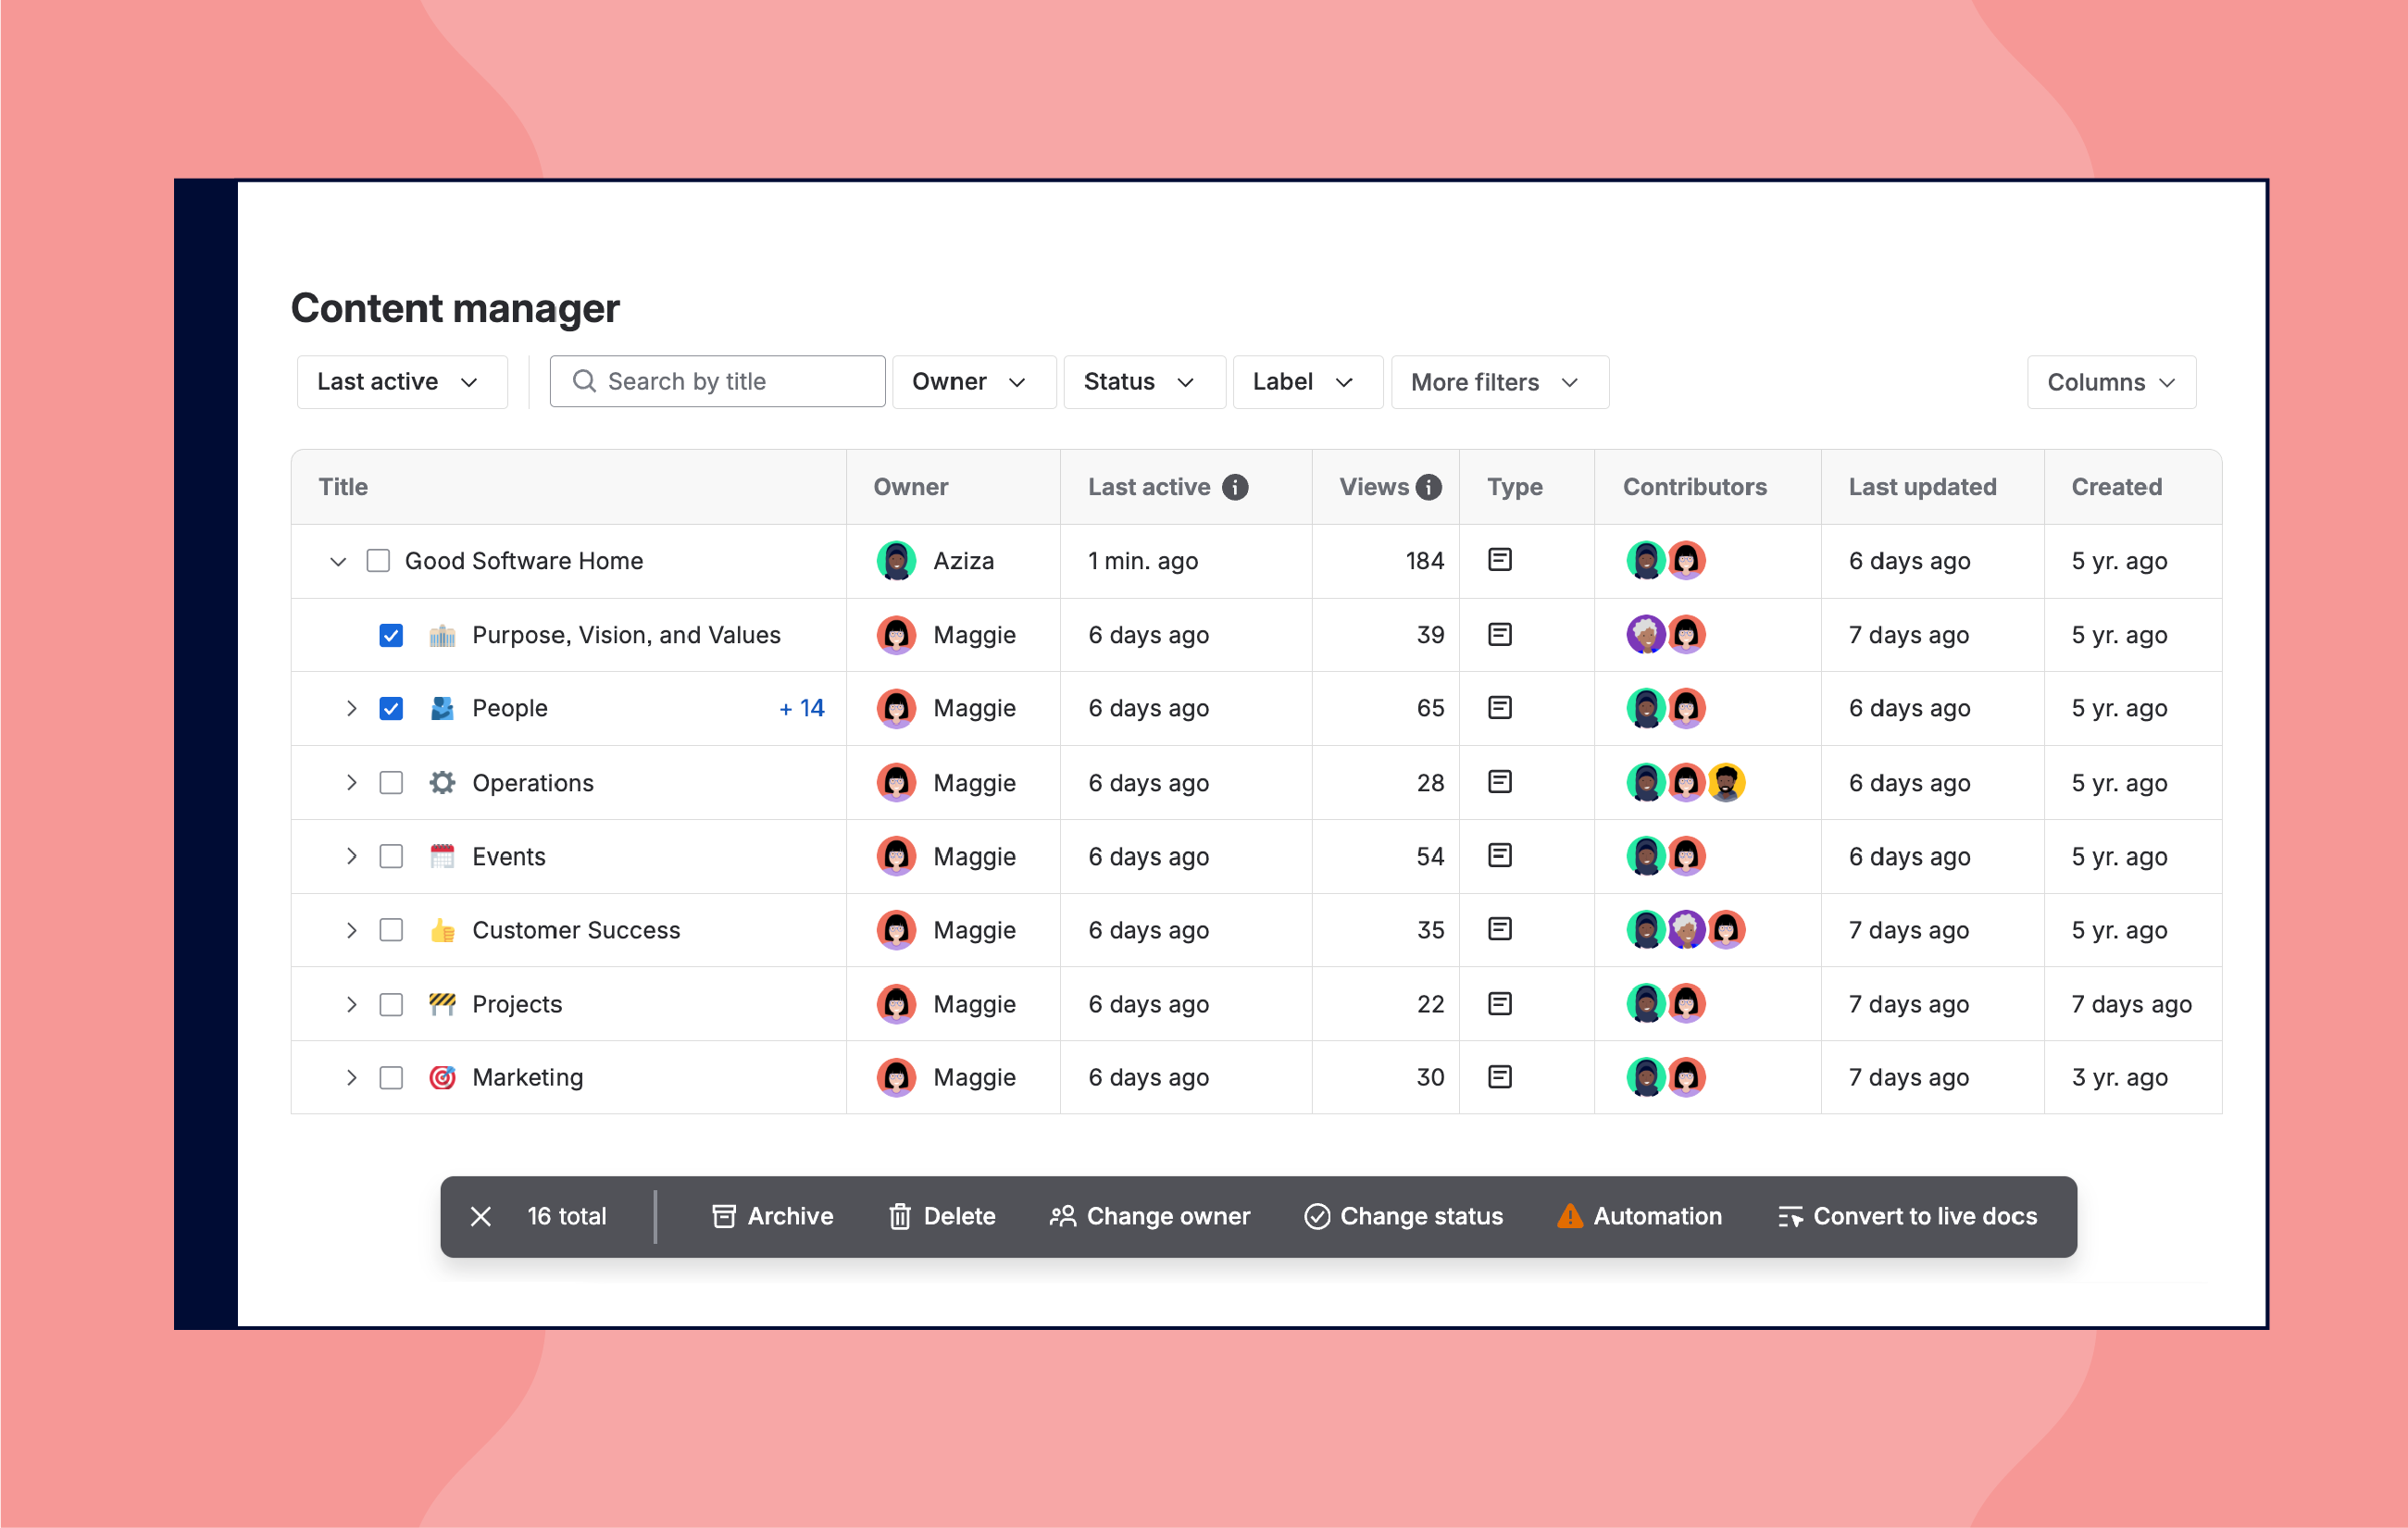Click the +14 link on People row
Screen dimensions: 2408x1528
click(x=801, y=708)
